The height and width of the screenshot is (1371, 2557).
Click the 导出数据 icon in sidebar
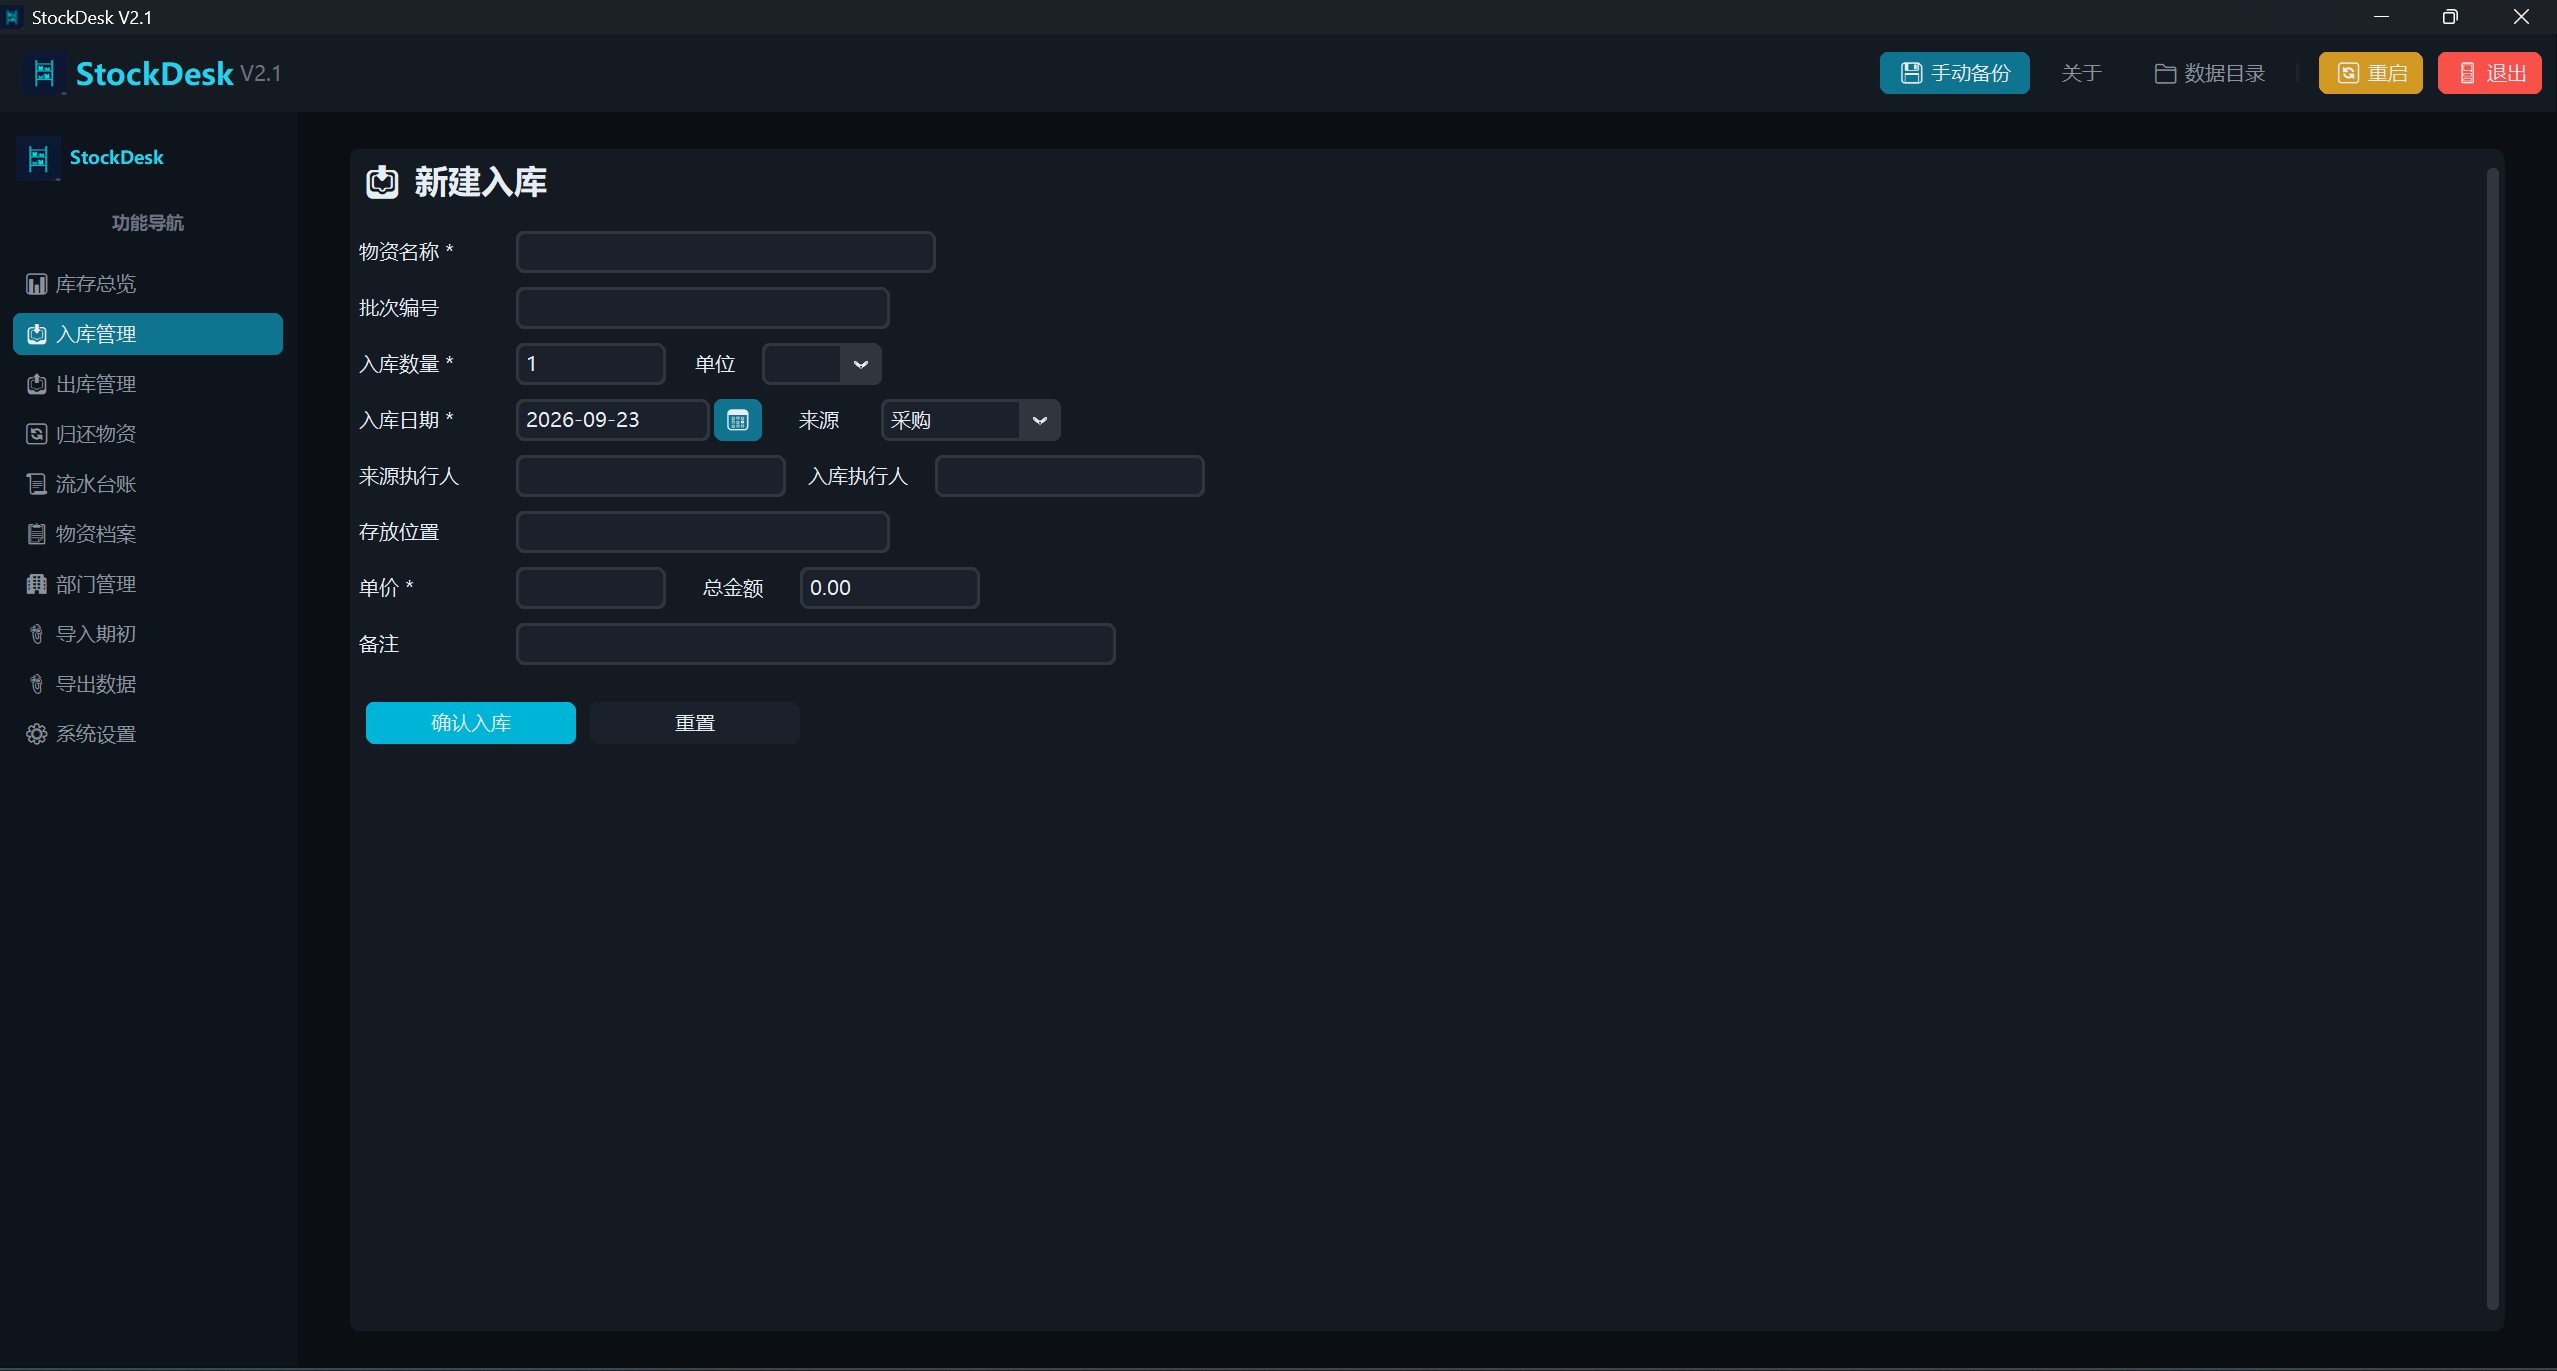36,684
